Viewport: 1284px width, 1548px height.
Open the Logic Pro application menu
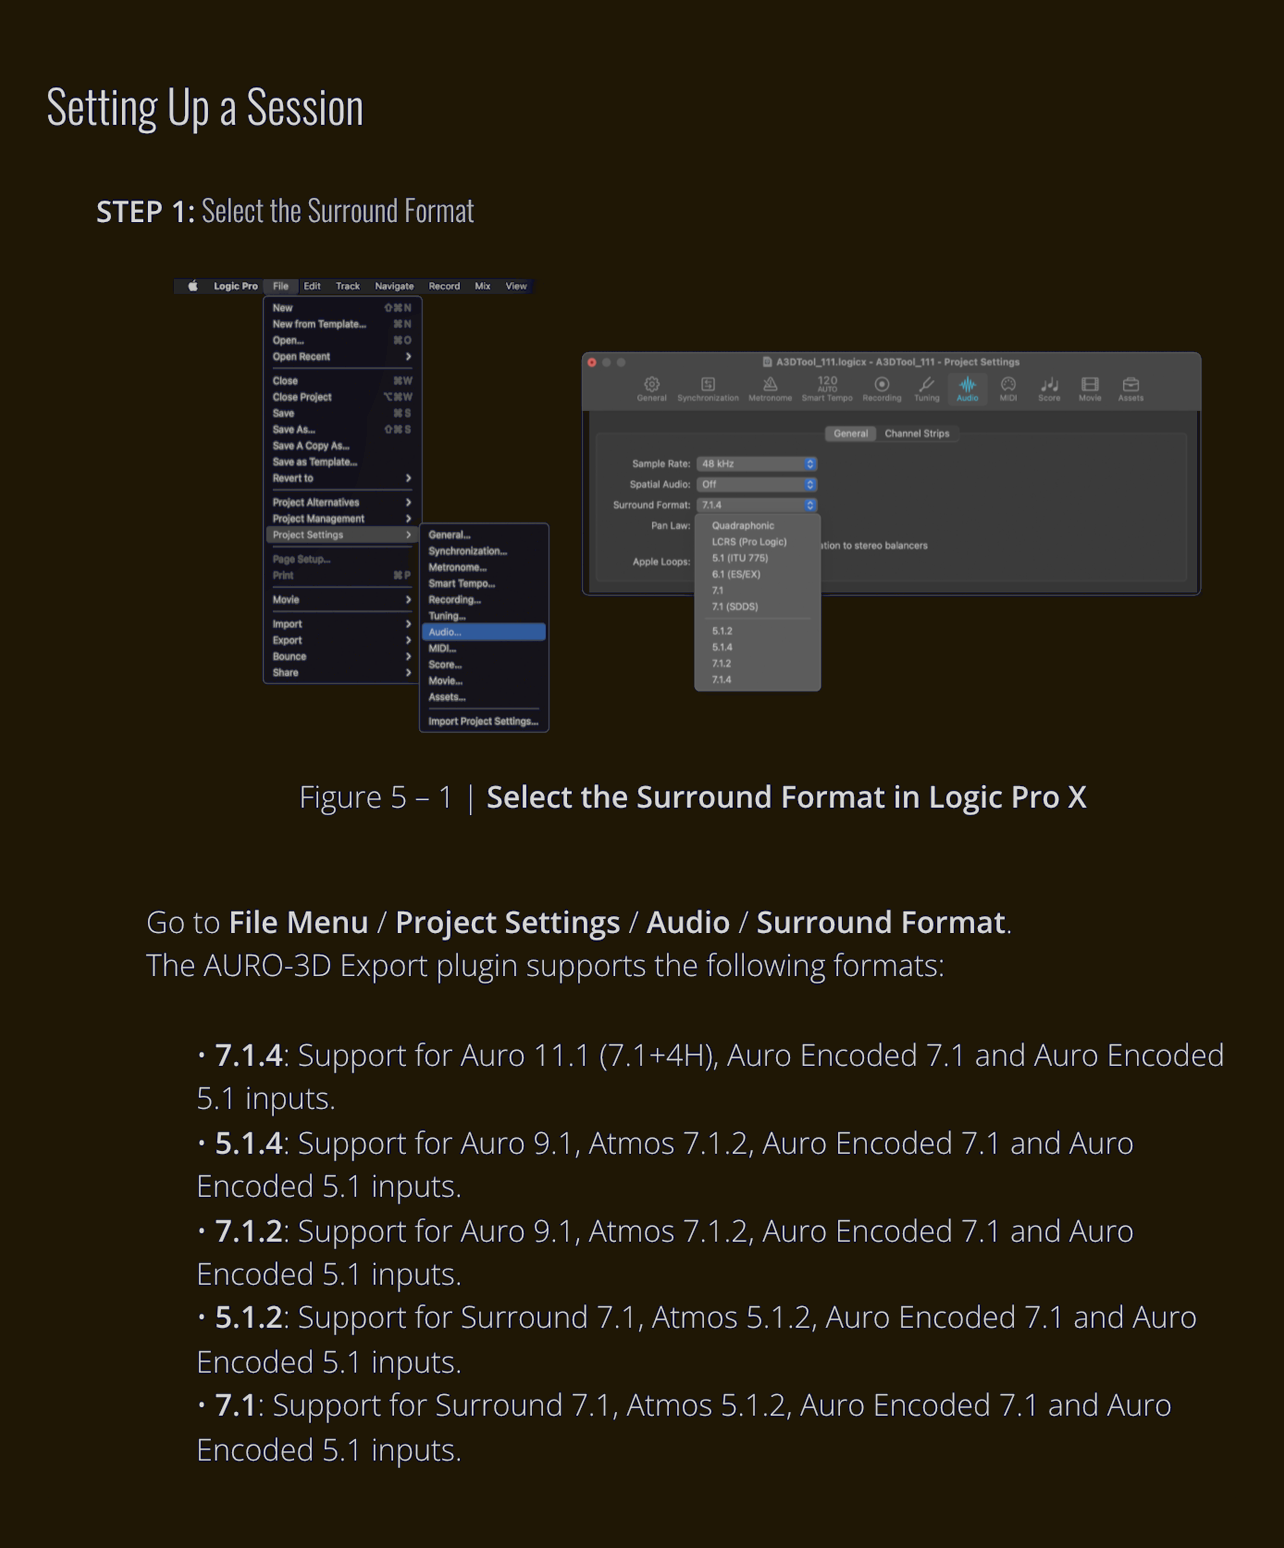click(x=236, y=286)
